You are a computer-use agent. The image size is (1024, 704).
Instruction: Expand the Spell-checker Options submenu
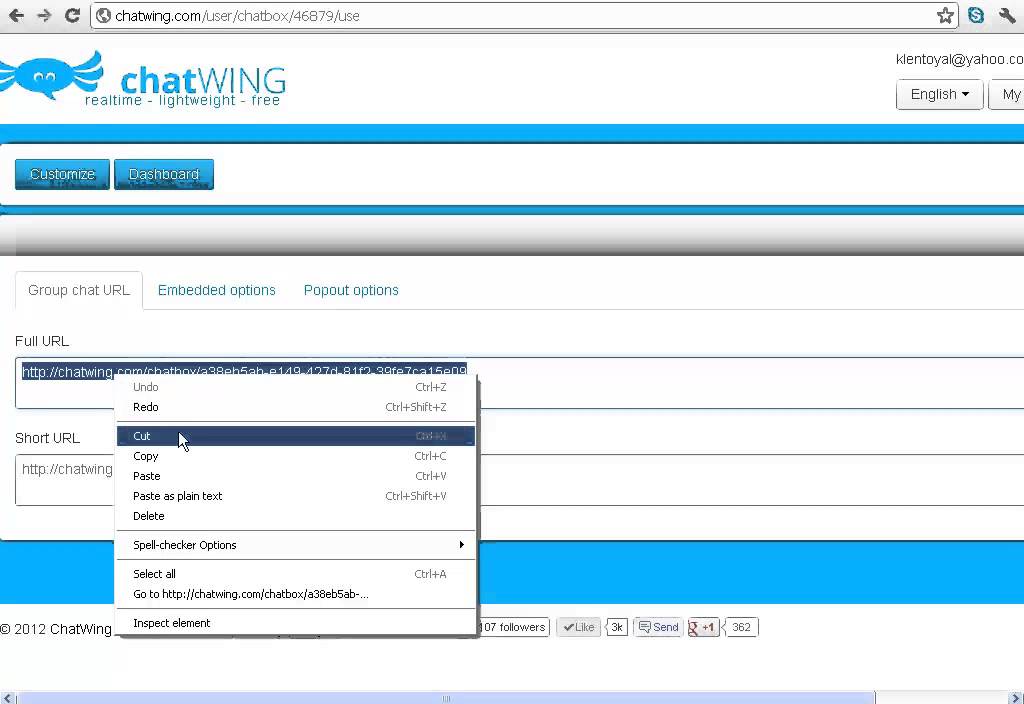click(296, 545)
